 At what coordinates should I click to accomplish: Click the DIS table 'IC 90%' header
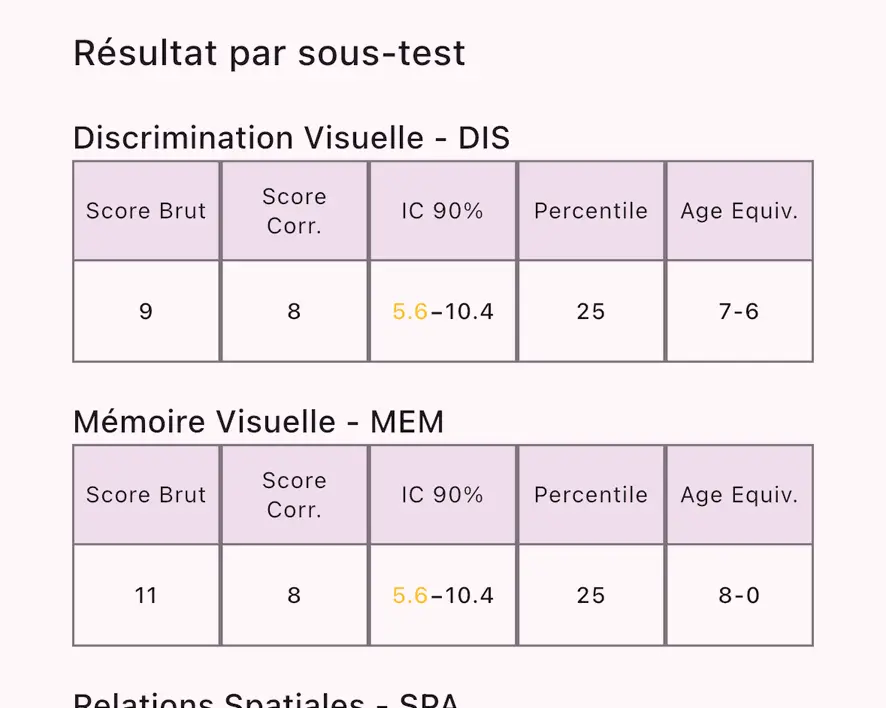[x=442, y=211]
